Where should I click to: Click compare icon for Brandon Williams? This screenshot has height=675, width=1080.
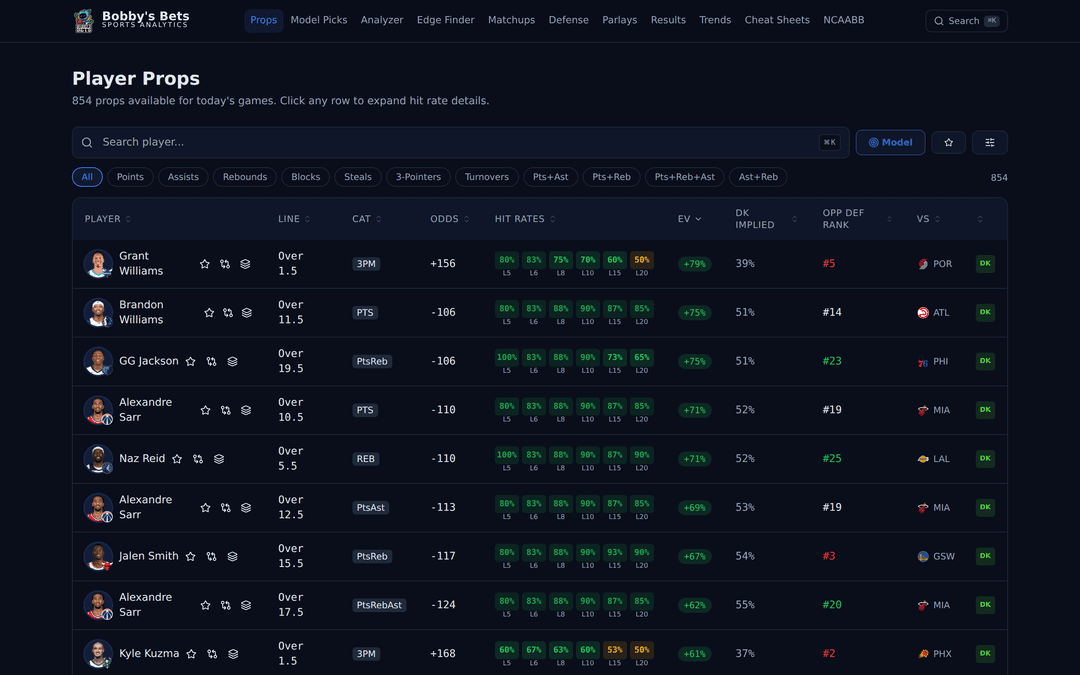[x=228, y=313]
